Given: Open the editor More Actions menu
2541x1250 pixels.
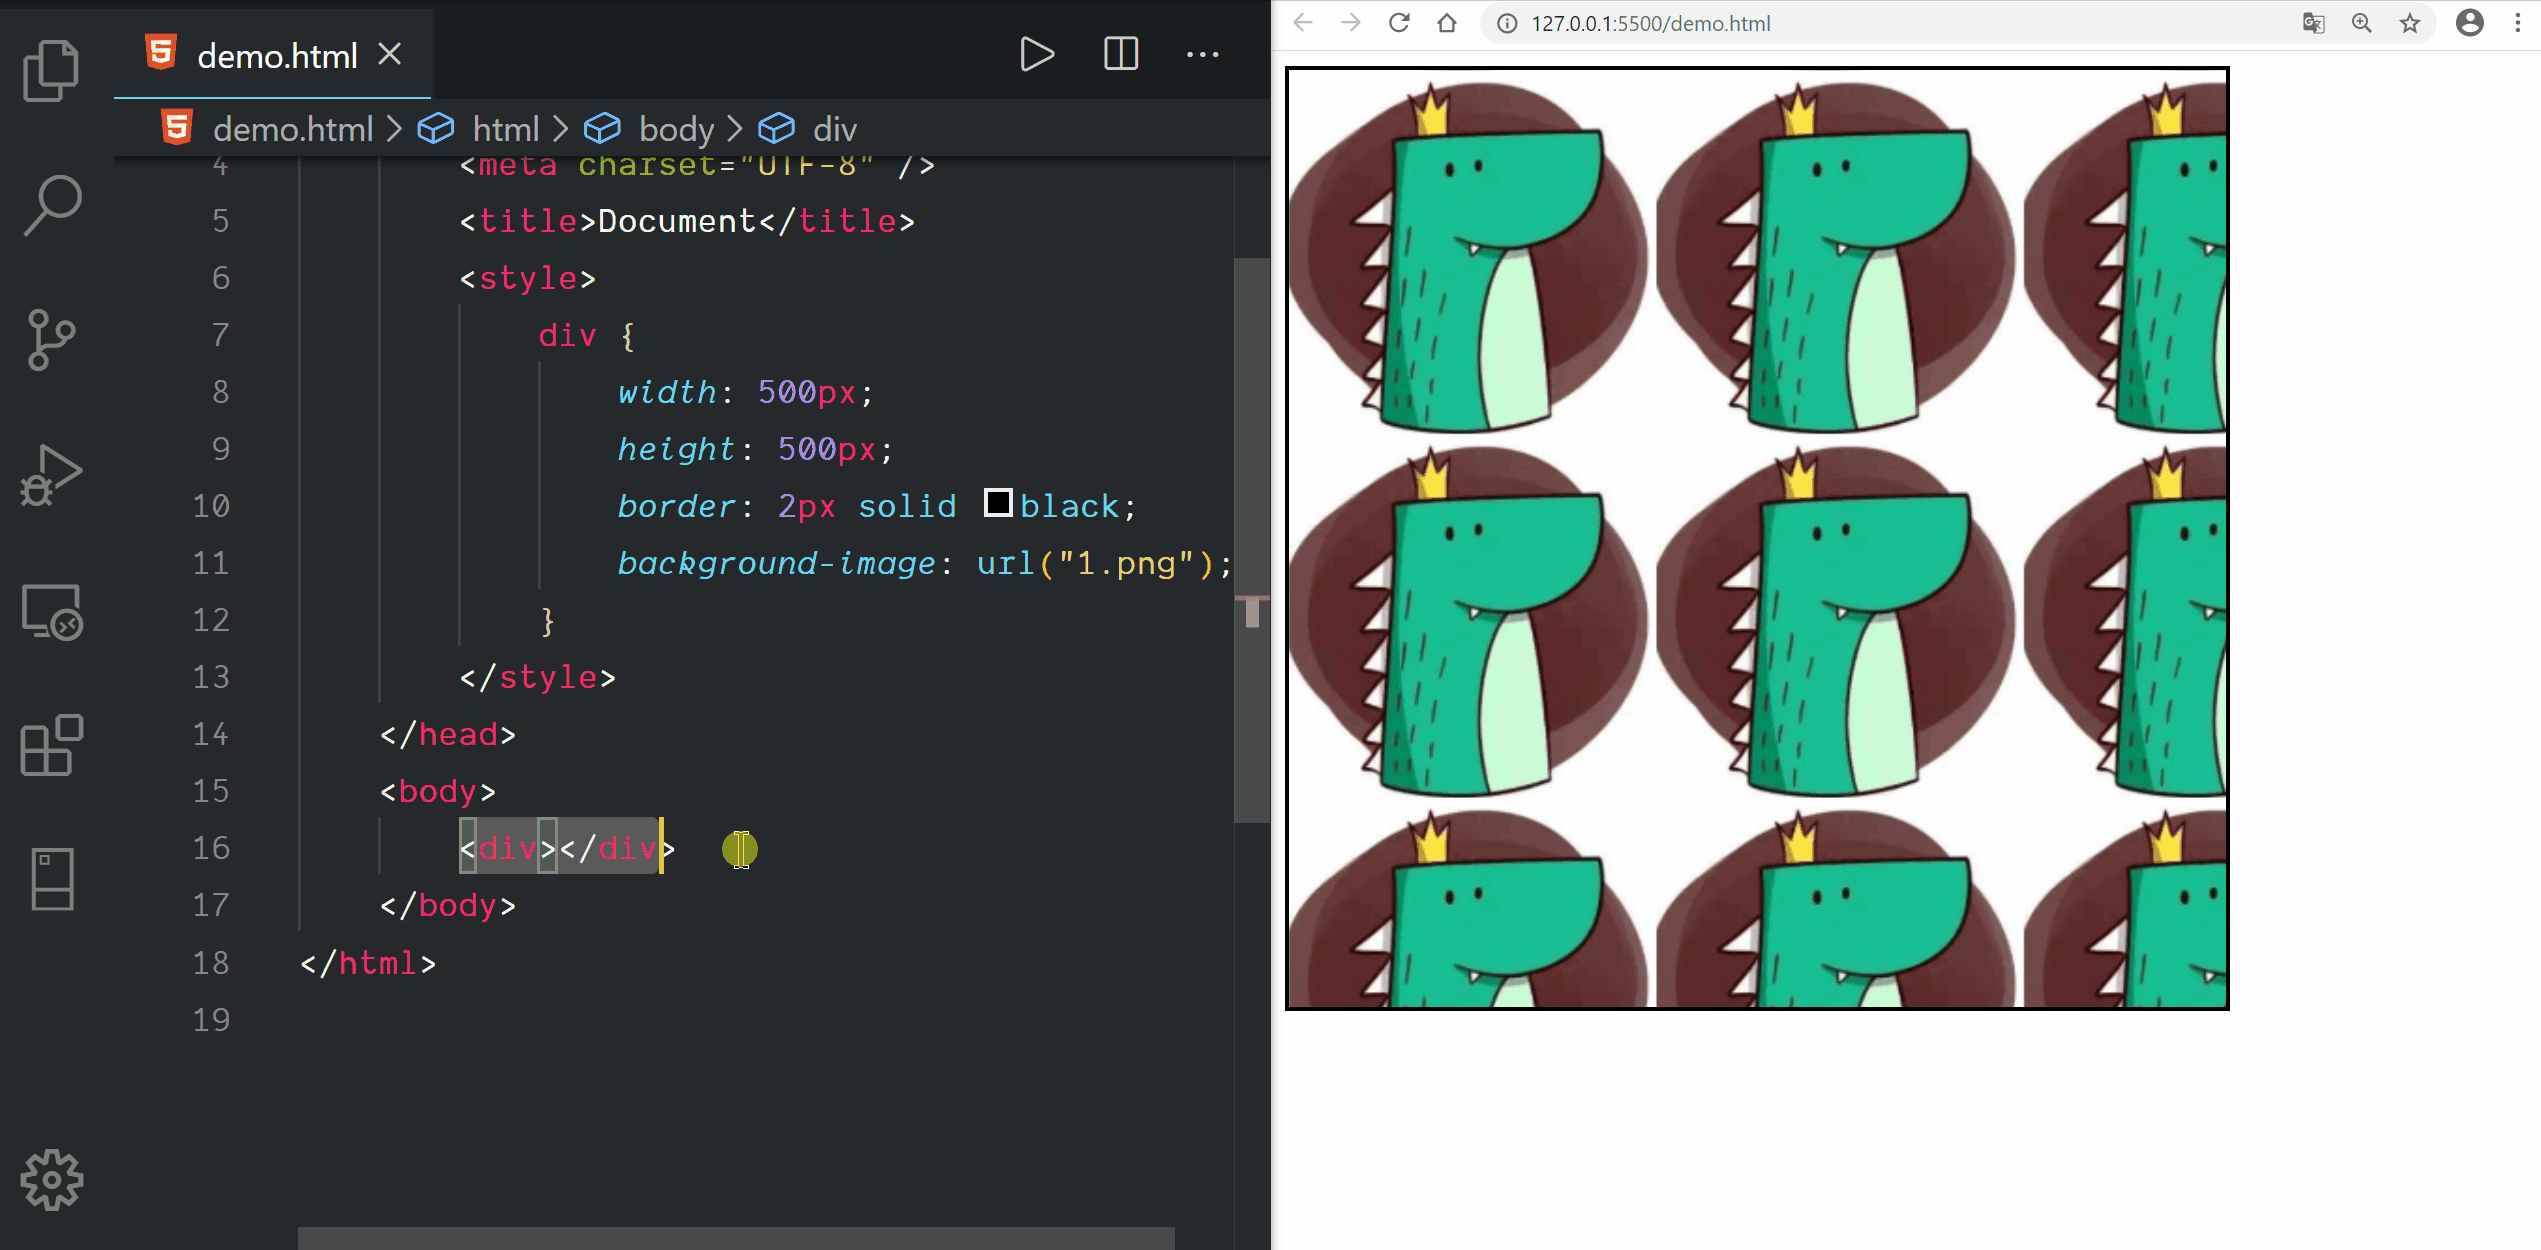Looking at the screenshot, I should click(x=1202, y=54).
